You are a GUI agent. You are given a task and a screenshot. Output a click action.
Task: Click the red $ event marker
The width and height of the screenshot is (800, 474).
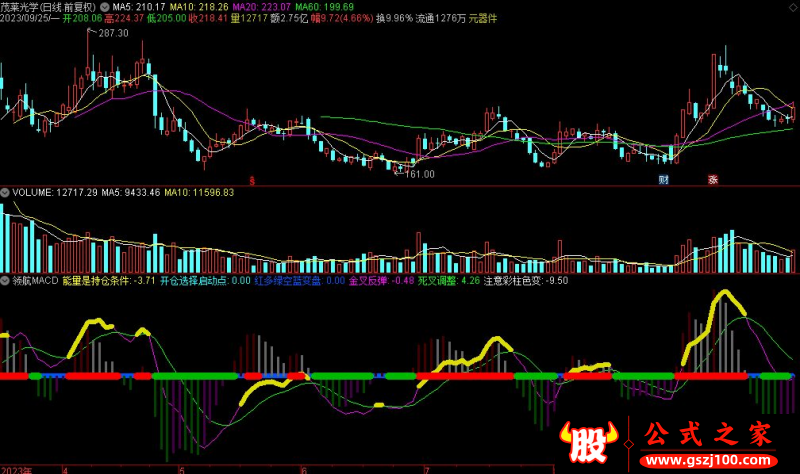coord(252,180)
